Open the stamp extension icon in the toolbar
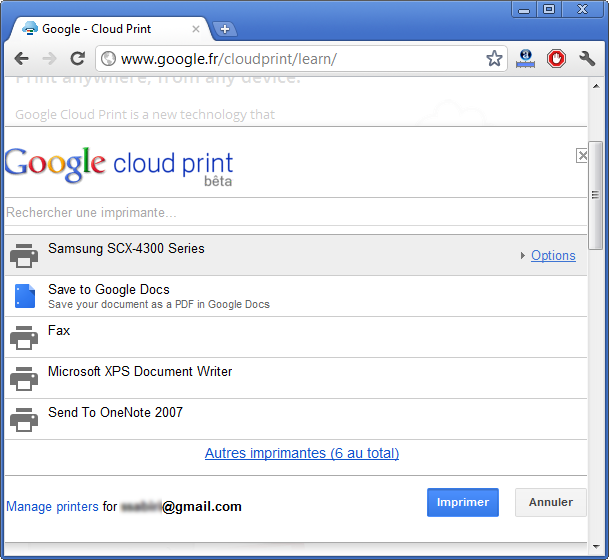The image size is (609, 560). 525,59
